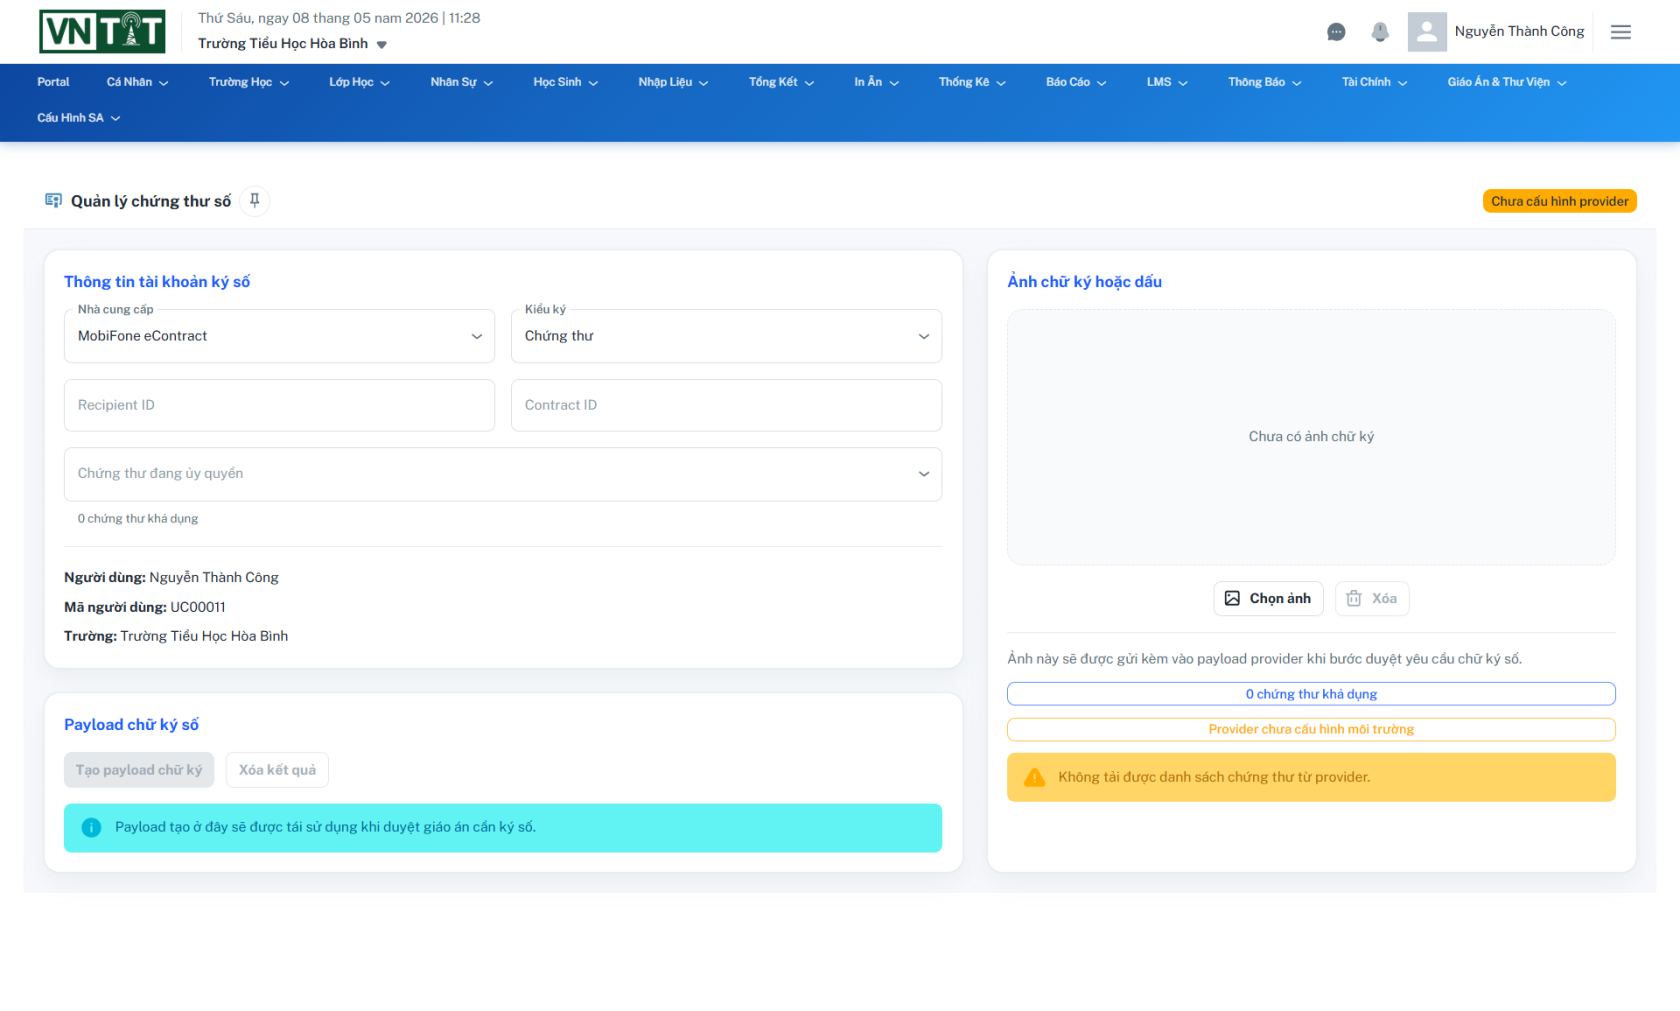Click the Thông tin tài khoản ký số heading
This screenshot has width=1680, height=1011.
157,282
